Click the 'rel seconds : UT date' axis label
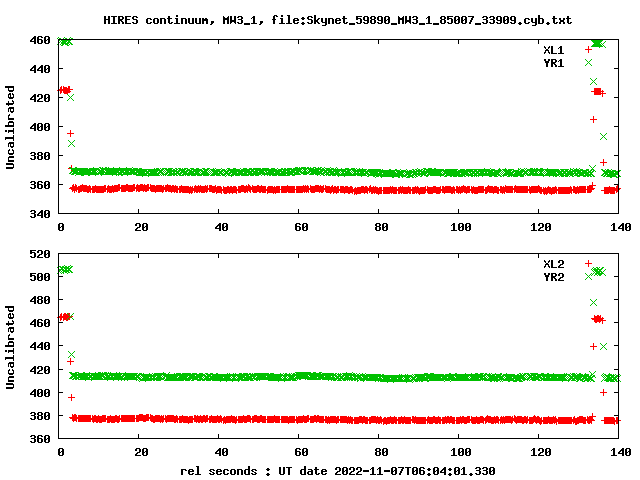Viewport: 640px width, 480px height. (x=338, y=471)
